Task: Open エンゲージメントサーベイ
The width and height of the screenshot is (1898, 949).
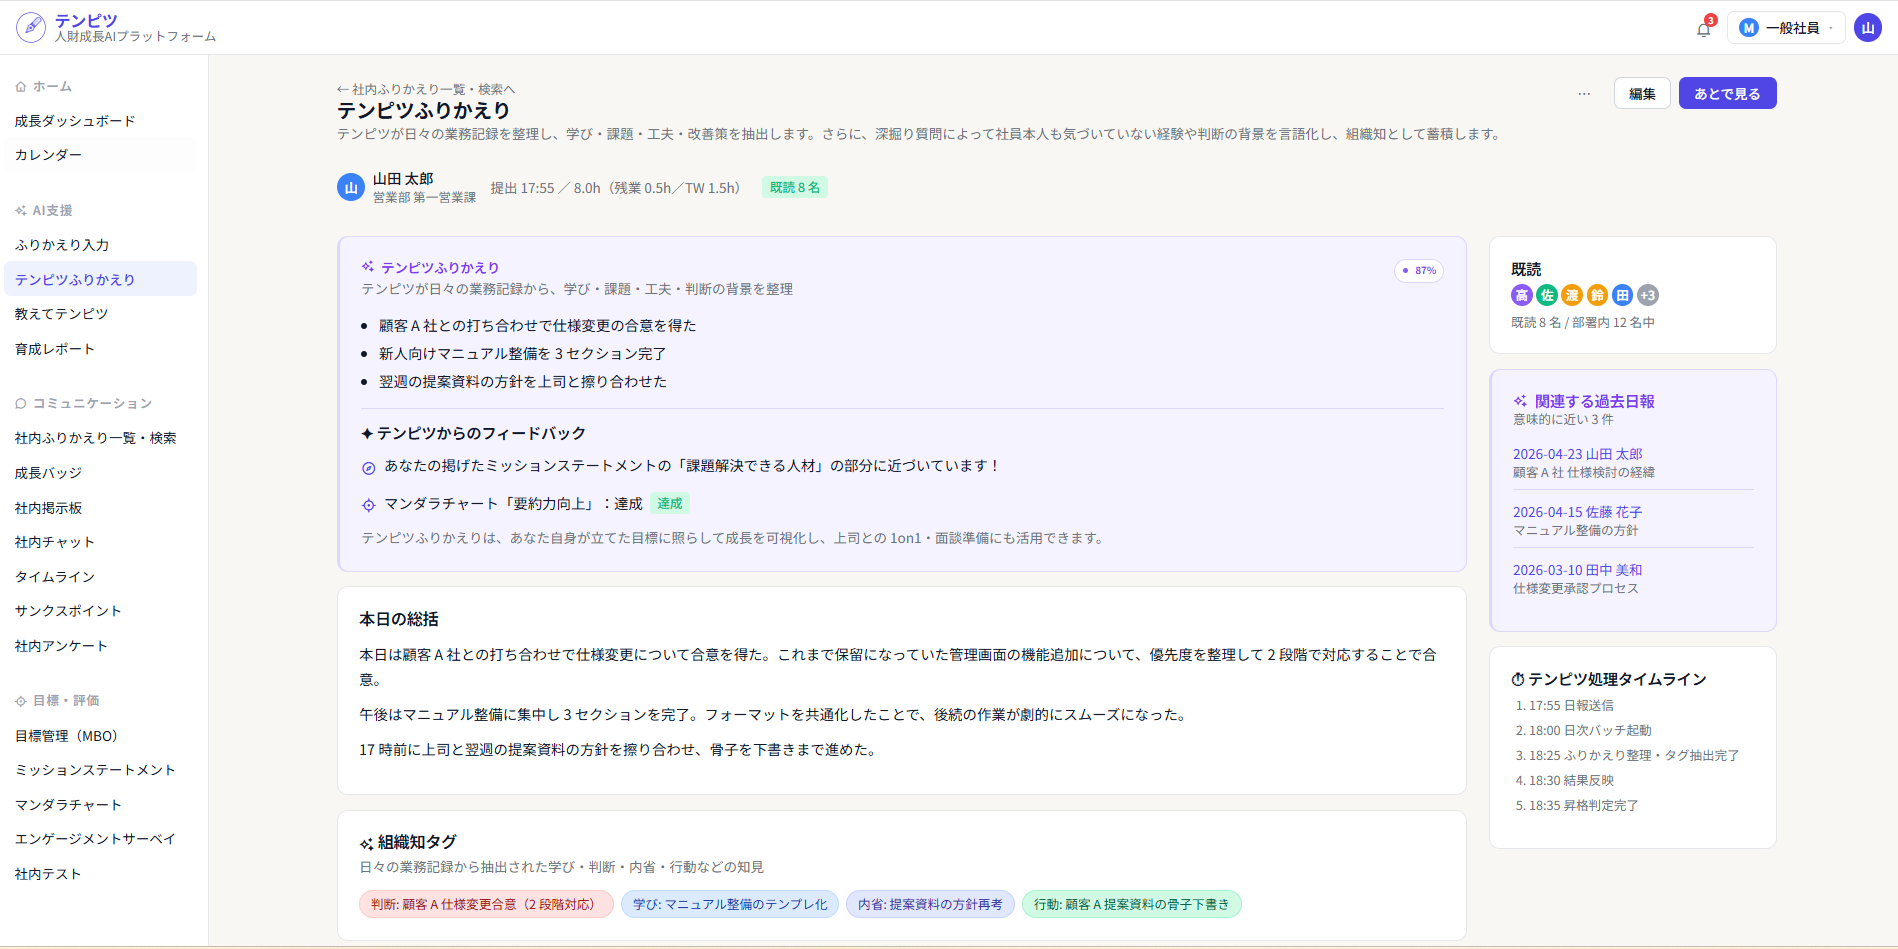Action: 100,839
